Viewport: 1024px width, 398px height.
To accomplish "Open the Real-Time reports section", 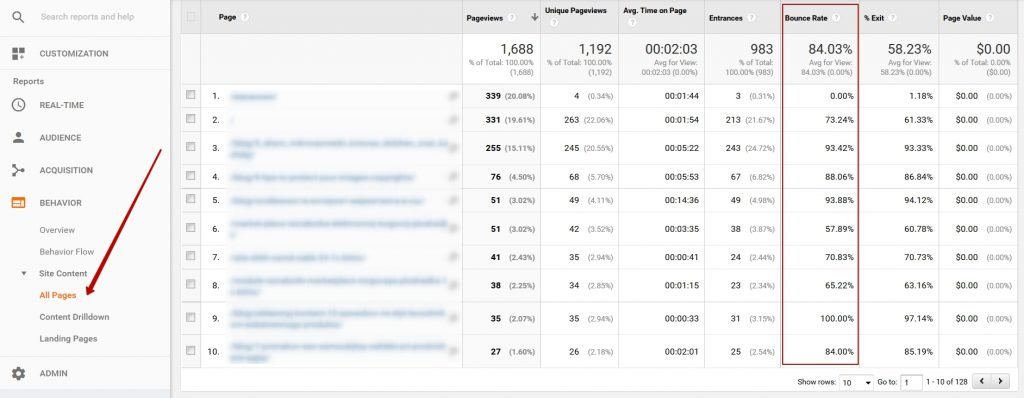I will click(61, 105).
